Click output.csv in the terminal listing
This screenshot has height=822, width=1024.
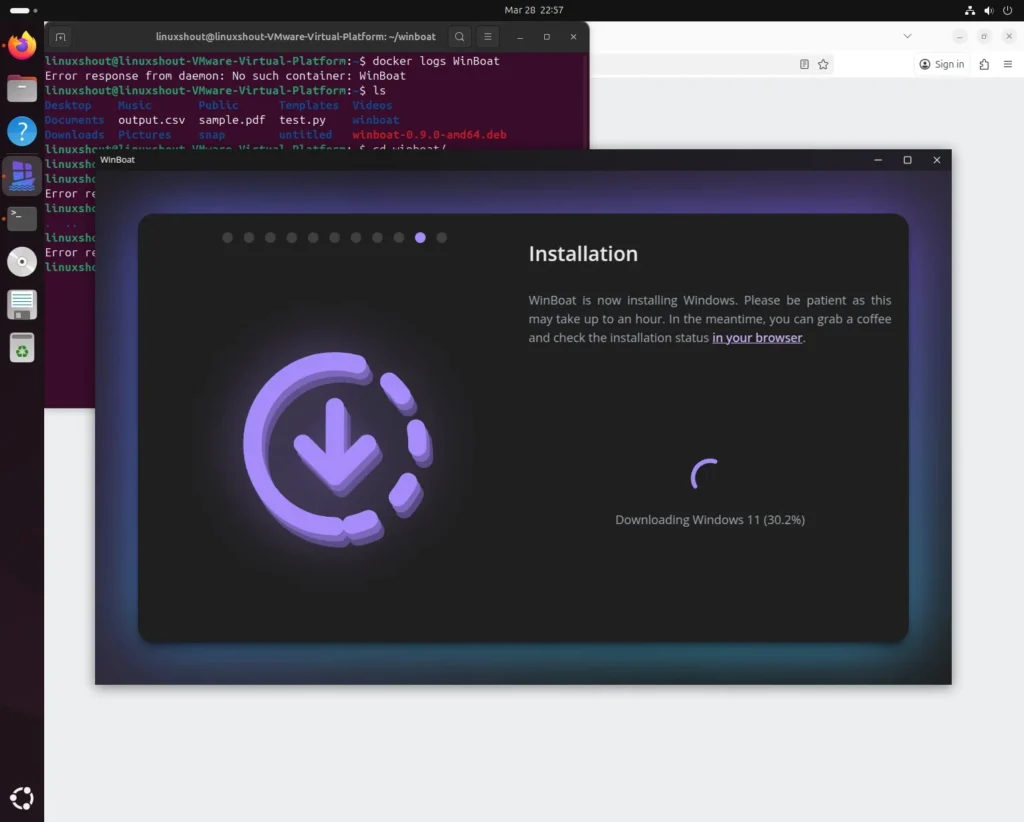point(152,120)
